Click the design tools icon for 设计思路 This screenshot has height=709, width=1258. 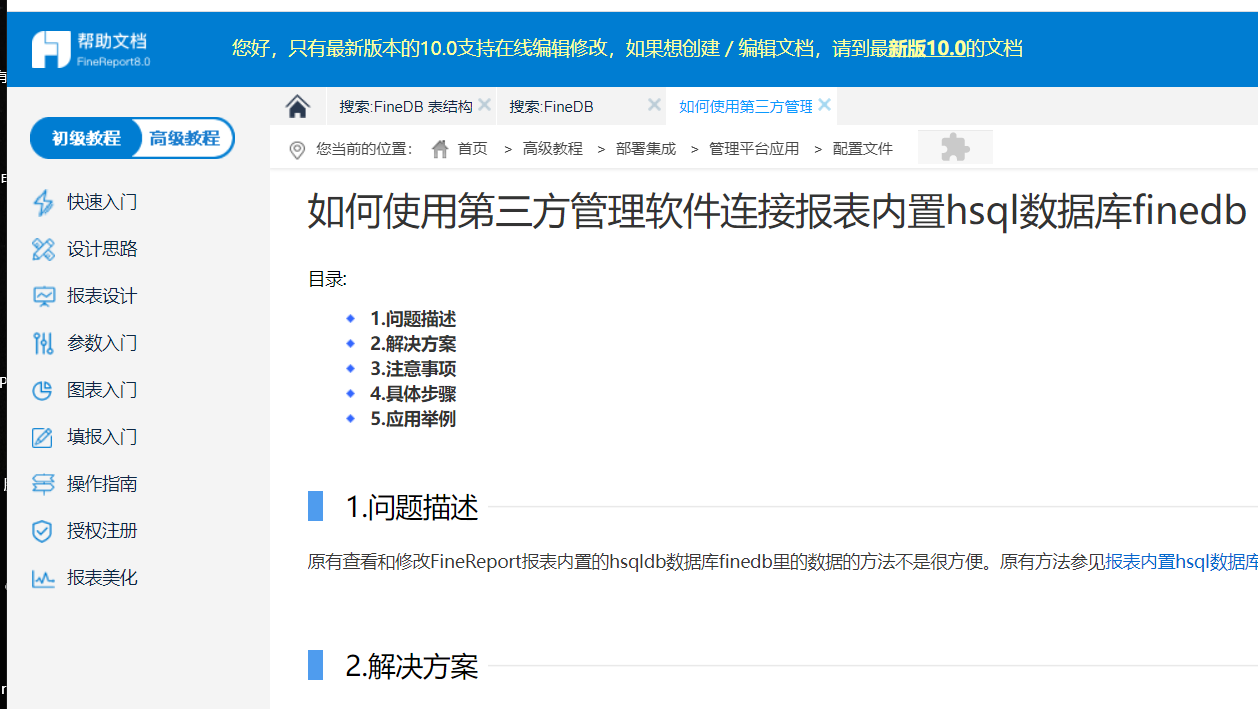point(43,249)
